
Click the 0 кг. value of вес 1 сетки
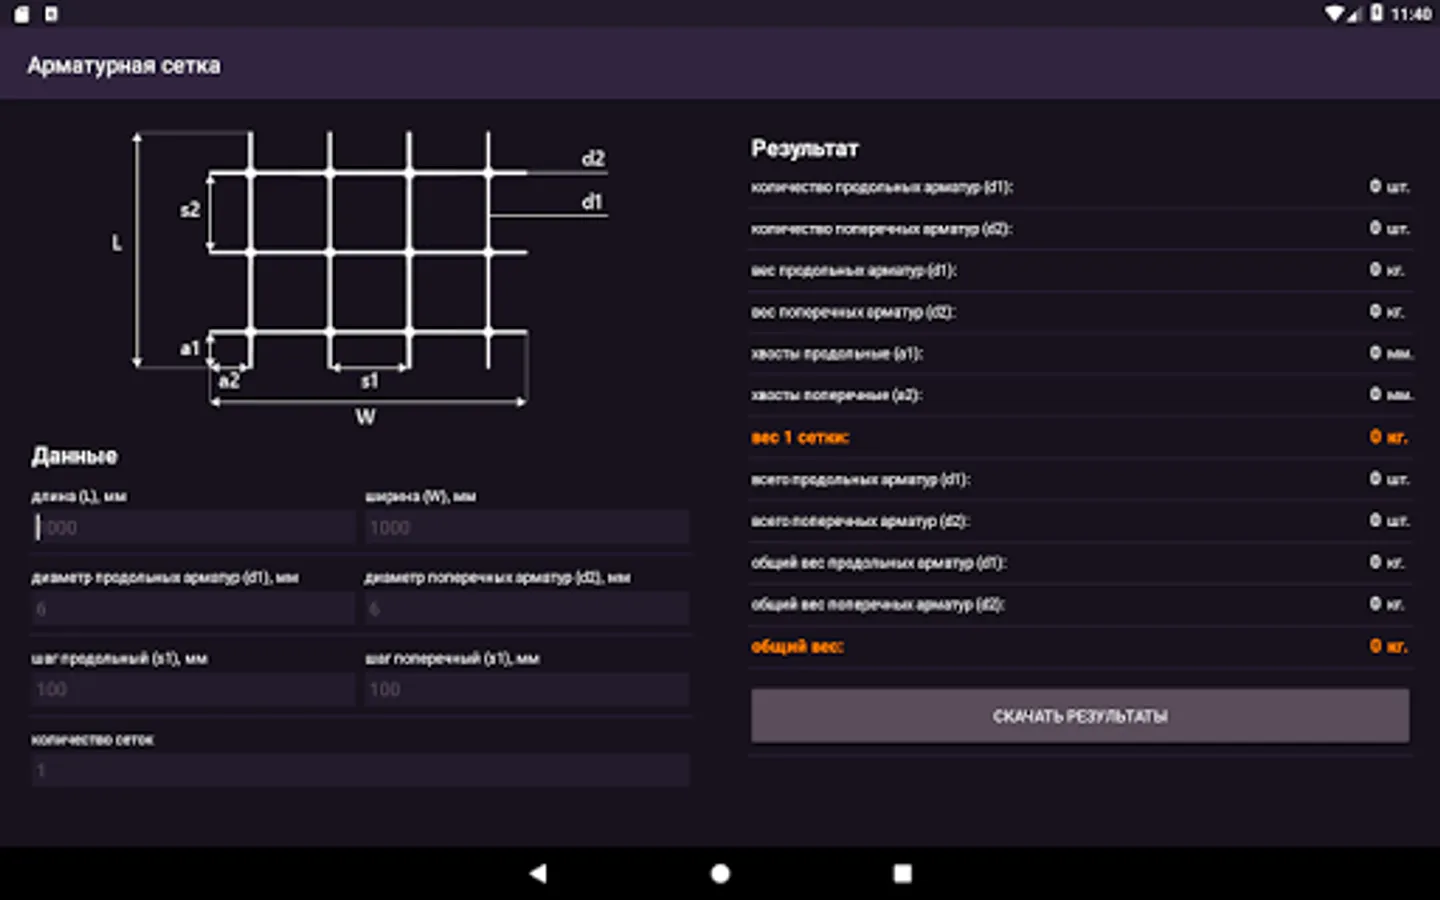point(1389,437)
